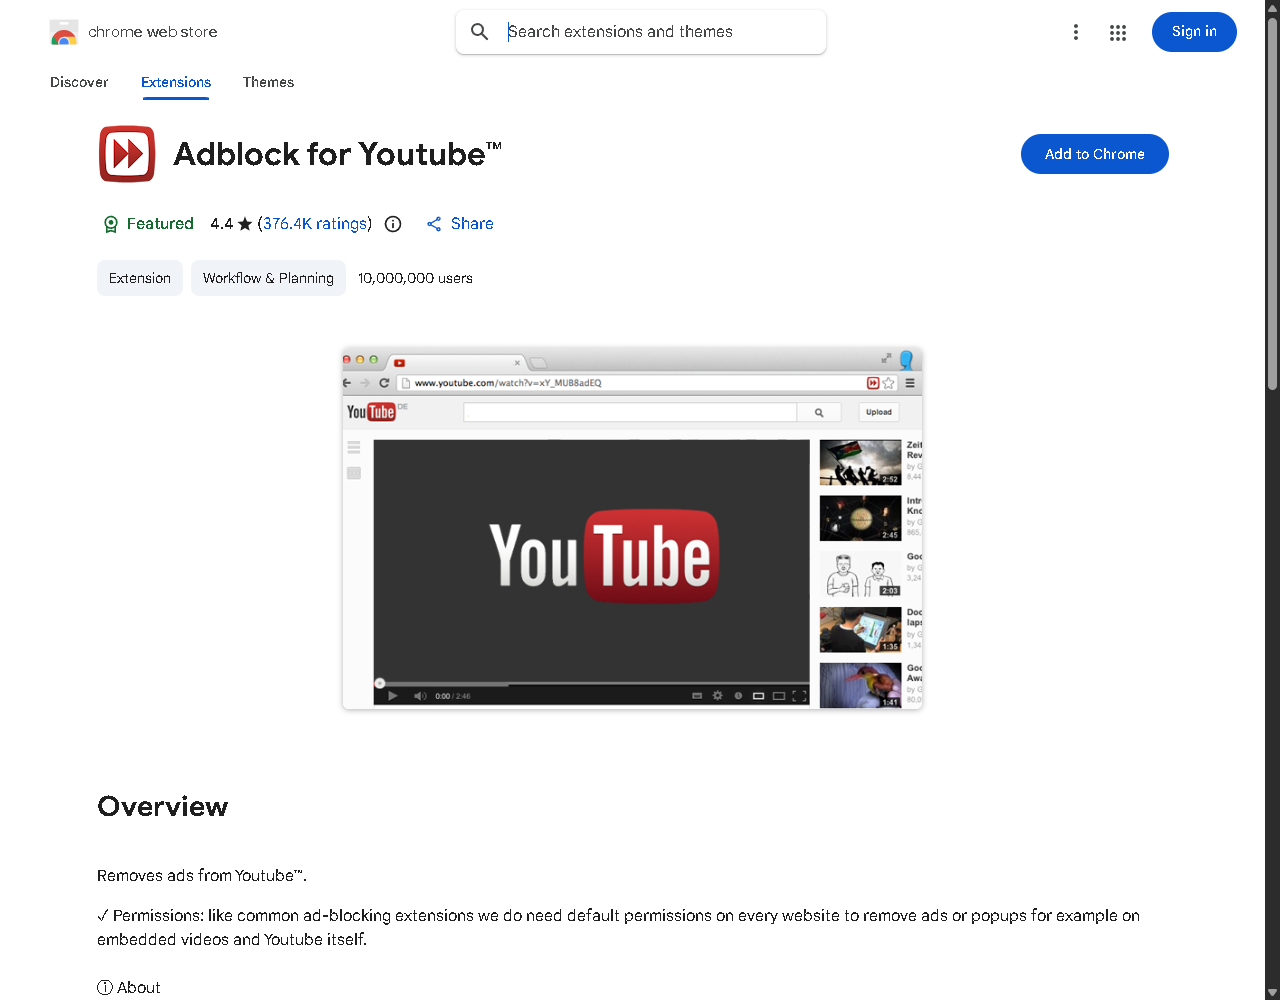Click the Extension category chip
The height and width of the screenshot is (1000, 1280).
click(x=140, y=278)
